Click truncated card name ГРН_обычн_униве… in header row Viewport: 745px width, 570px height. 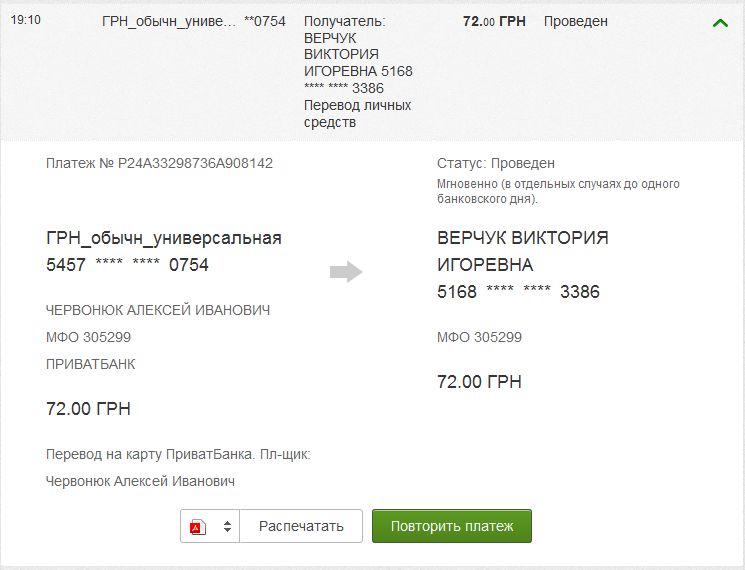click(x=169, y=21)
